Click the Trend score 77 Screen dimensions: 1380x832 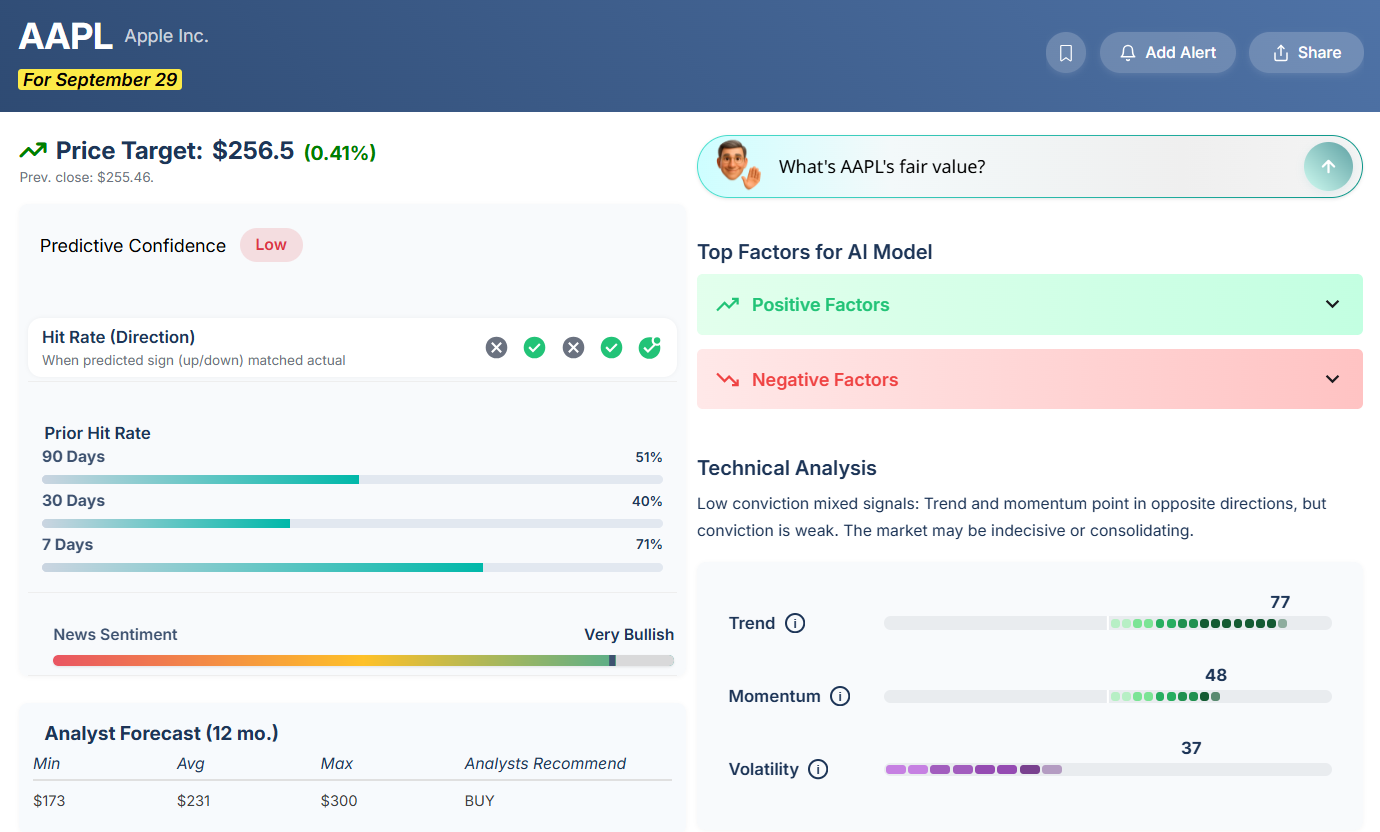point(1280,602)
